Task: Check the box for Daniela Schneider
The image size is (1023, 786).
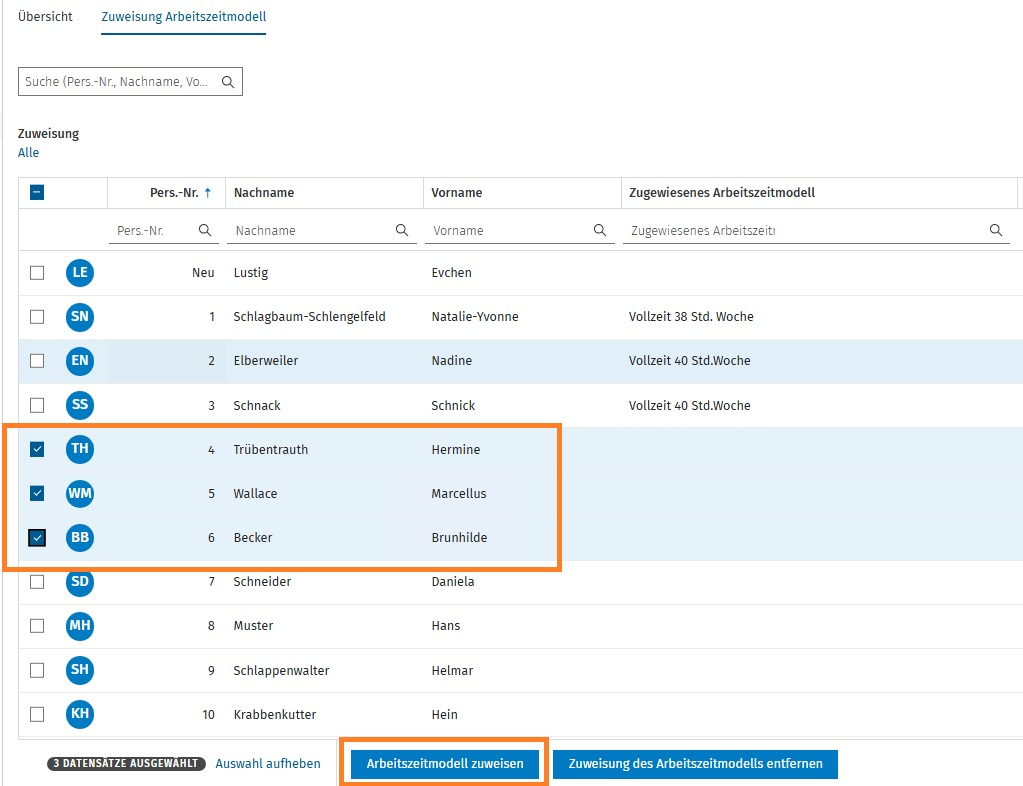Action: point(37,581)
